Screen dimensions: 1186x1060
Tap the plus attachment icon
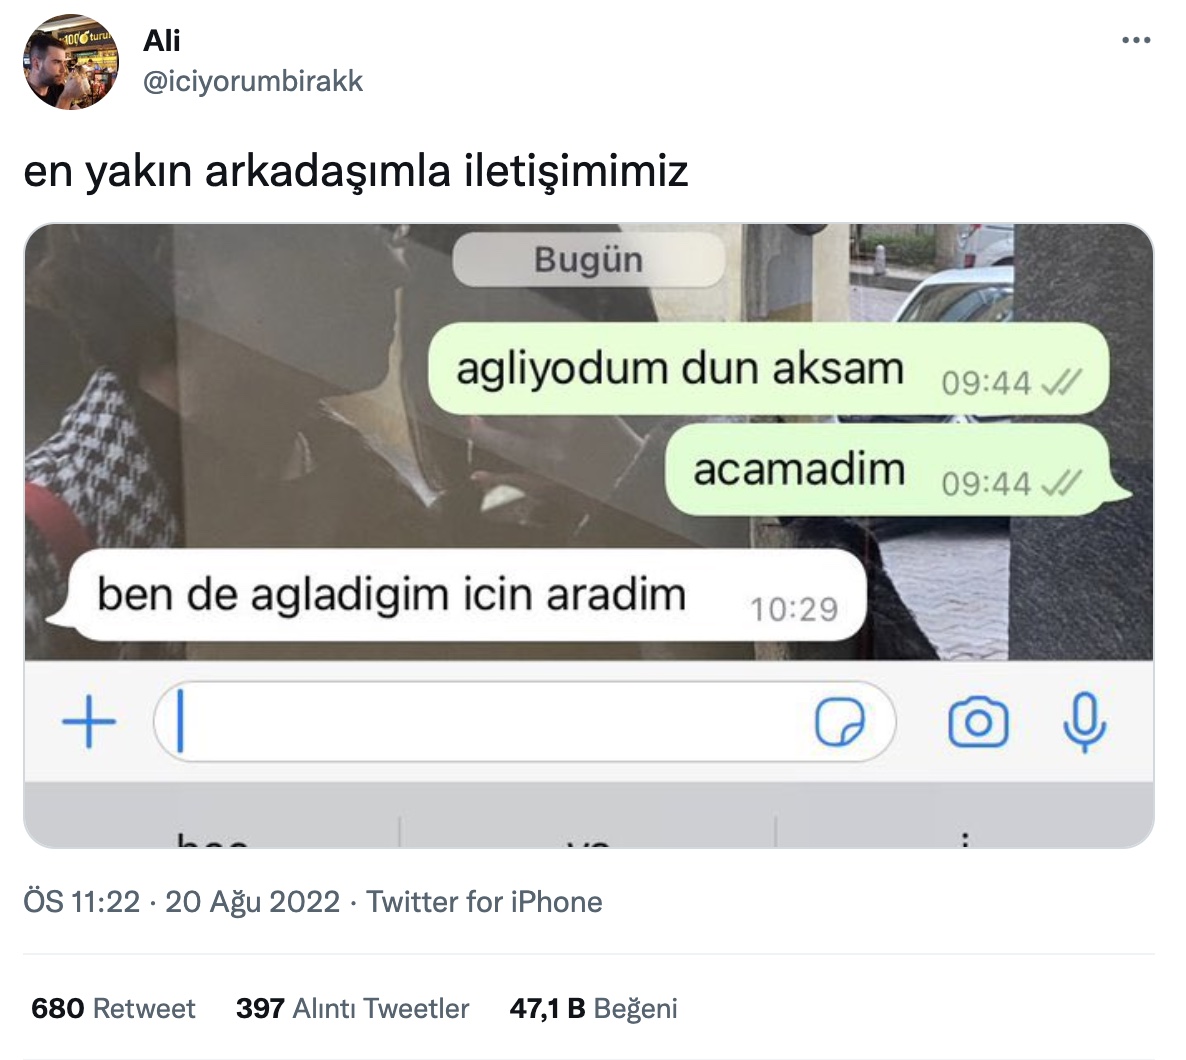point(89,722)
